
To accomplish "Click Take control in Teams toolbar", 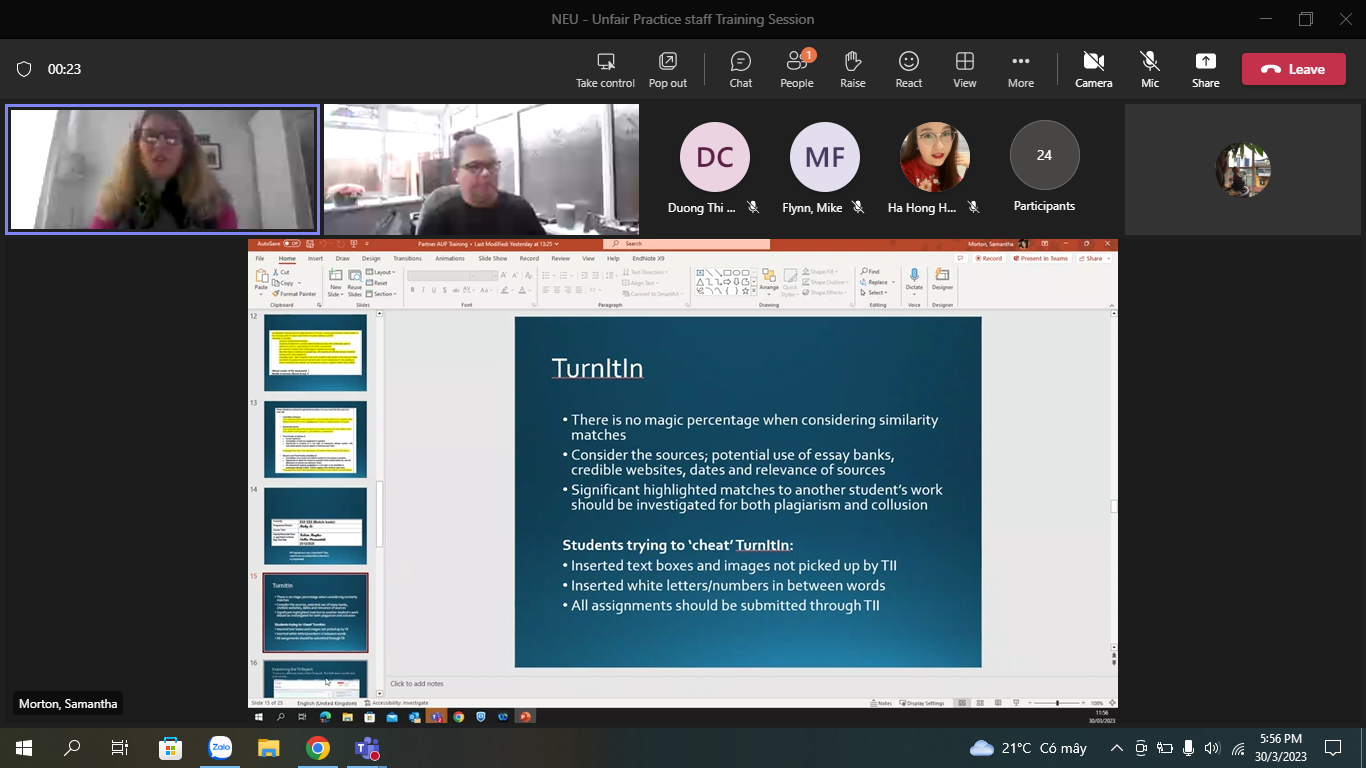I will (605, 69).
